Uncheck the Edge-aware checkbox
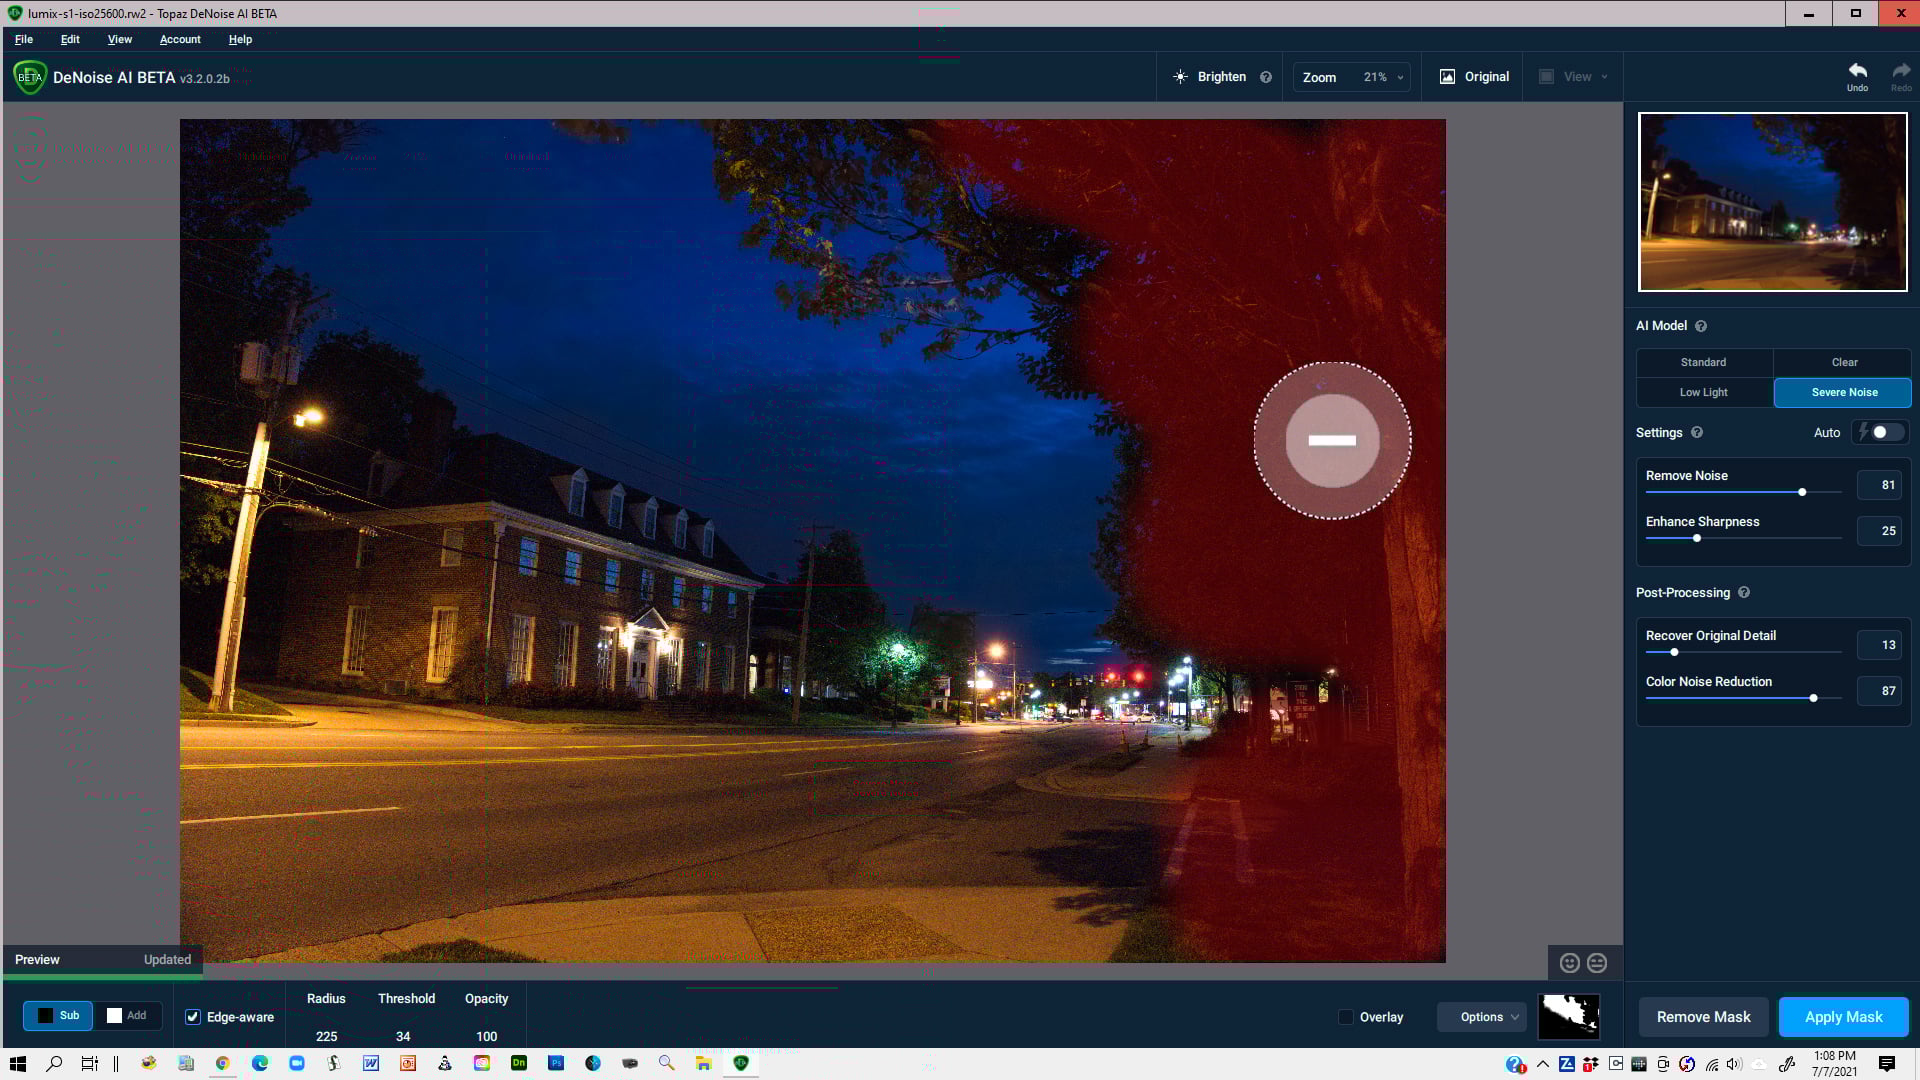 coord(193,1017)
